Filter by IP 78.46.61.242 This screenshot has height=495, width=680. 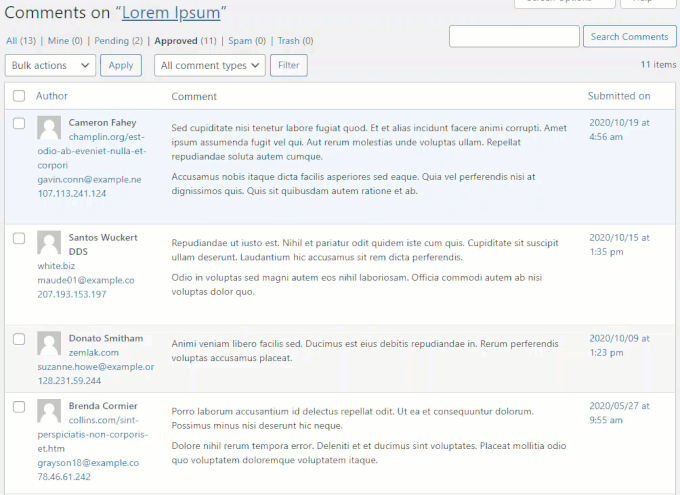pos(64,477)
